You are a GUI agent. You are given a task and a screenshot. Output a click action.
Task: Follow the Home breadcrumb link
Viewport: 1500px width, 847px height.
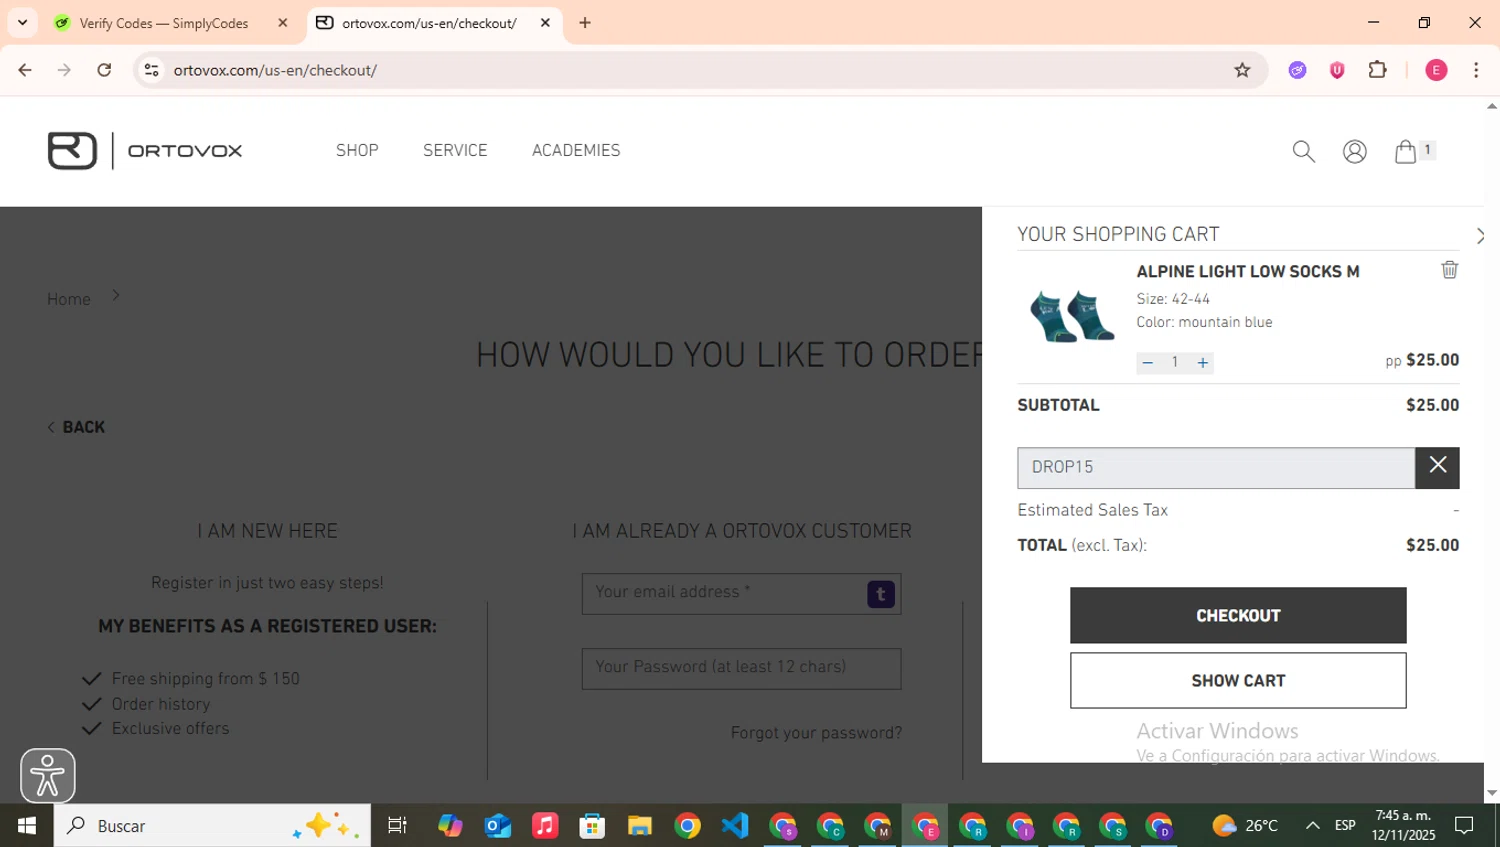coord(69,300)
